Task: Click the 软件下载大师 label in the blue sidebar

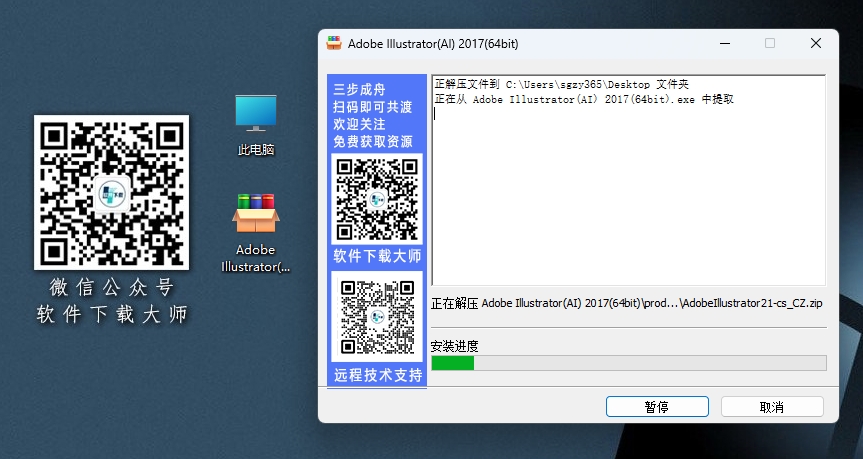Action: click(378, 256)
